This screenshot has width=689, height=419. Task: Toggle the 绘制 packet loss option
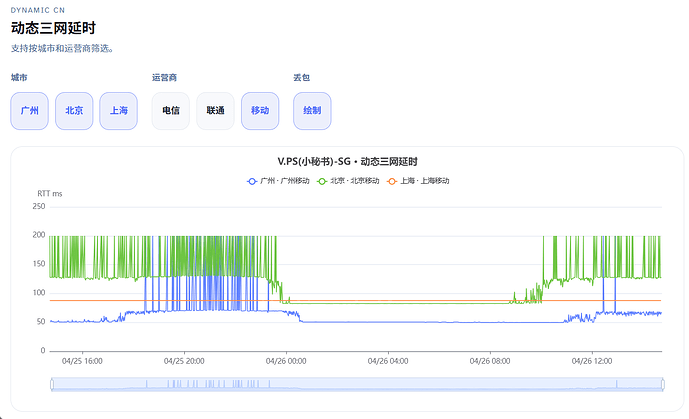pyautogui.click(x=312, y=111)
